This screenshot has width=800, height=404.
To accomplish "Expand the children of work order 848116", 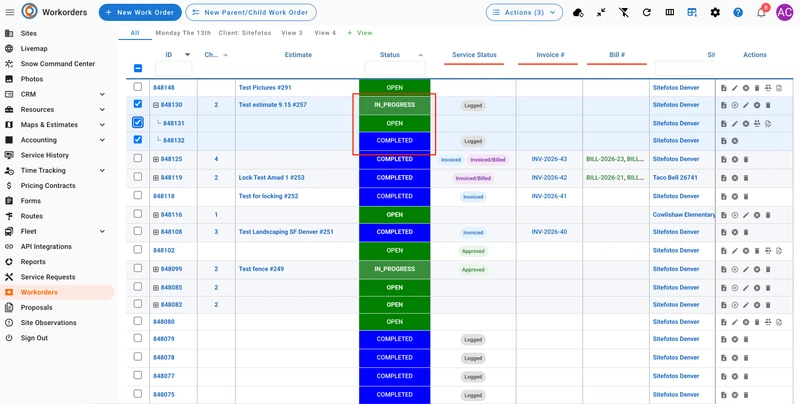I will (x=156, y=215).
